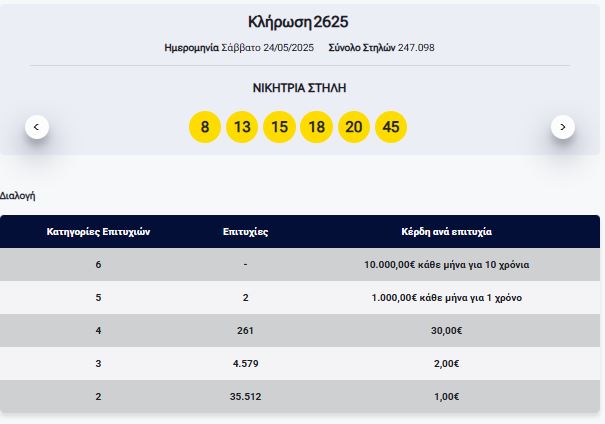Select the 10.000,00€ monthly prize cell
Screen dimensions: 605x424
click(x=446, y=265)
